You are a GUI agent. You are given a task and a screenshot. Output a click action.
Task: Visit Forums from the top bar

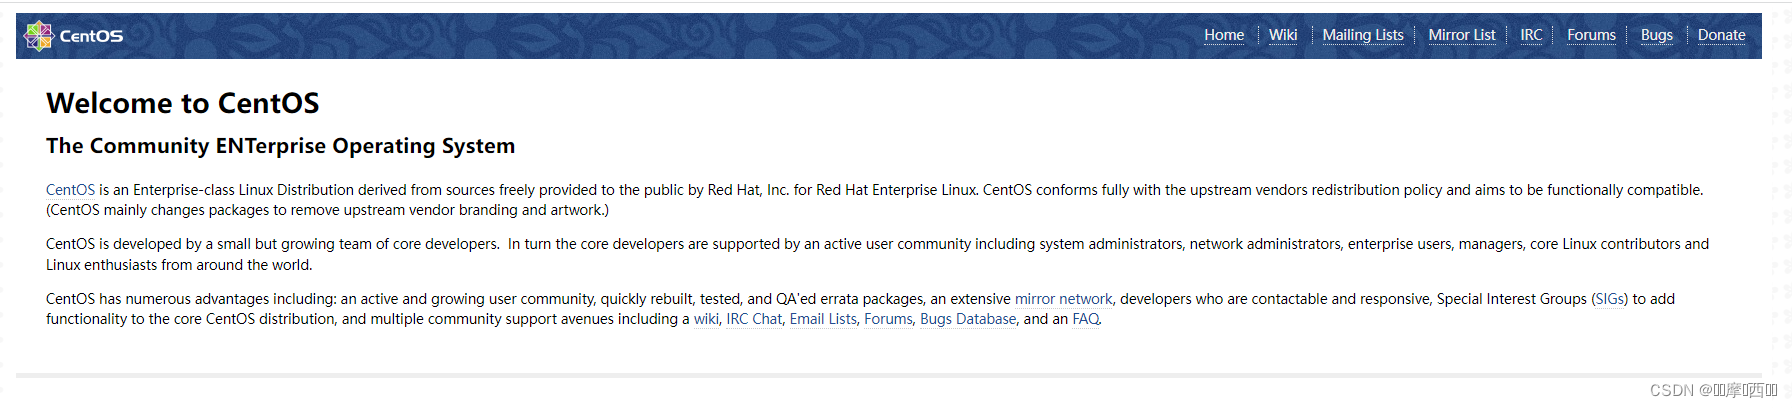tap(1591, 35)
